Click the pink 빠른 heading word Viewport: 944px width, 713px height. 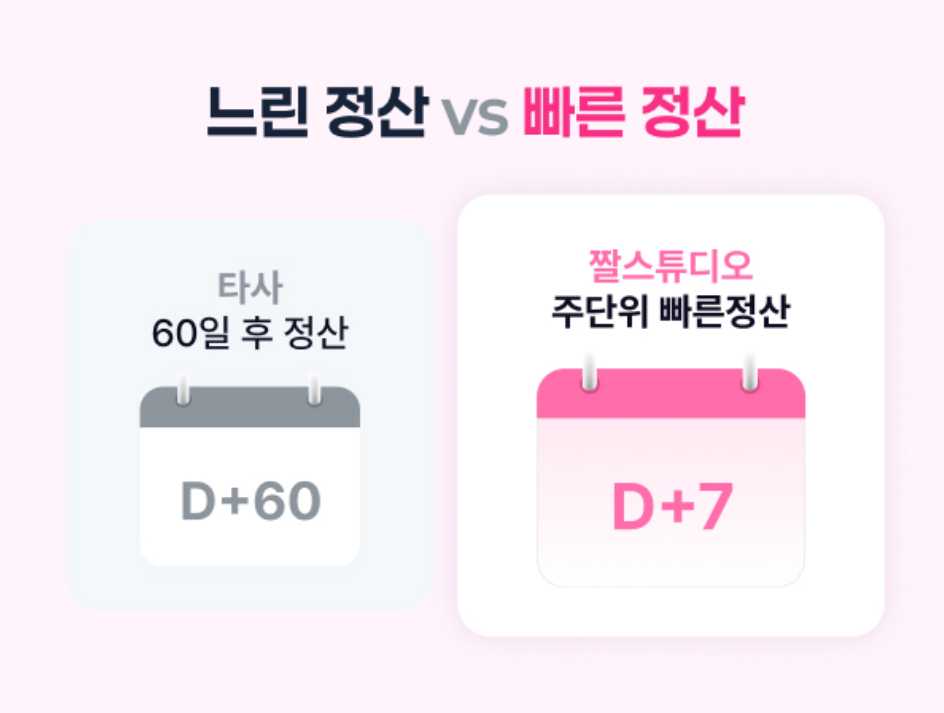click(574, 112)
